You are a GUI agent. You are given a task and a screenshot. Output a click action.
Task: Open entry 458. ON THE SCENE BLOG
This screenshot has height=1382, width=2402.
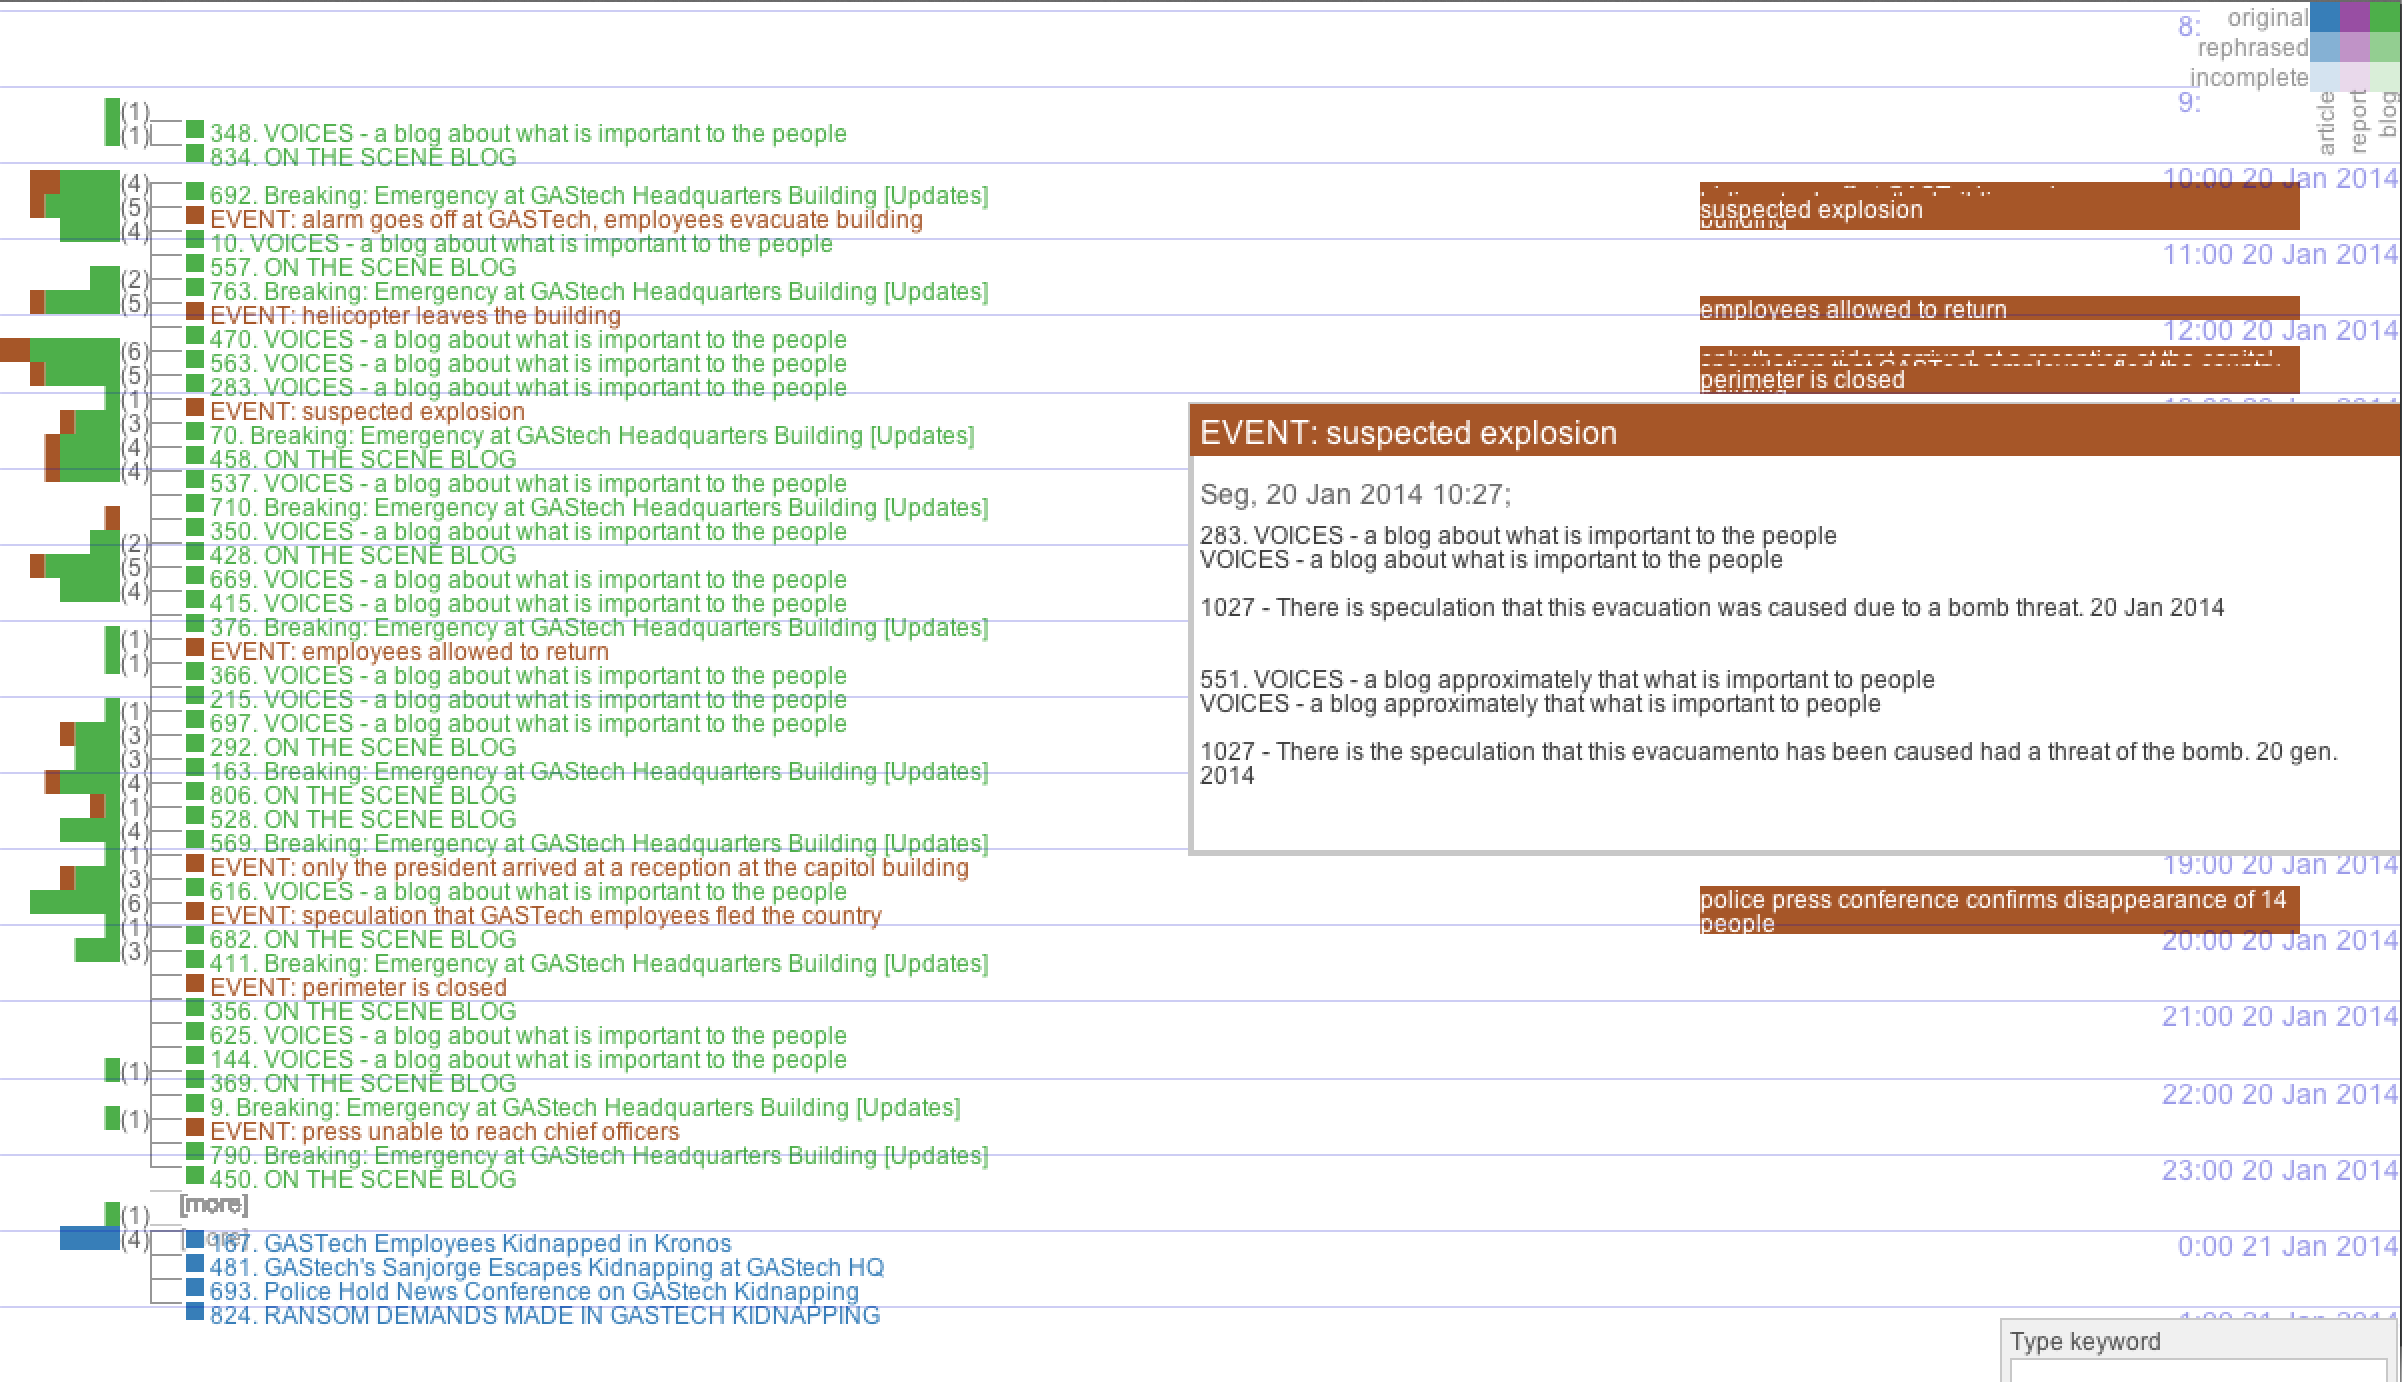coord(363,459)
